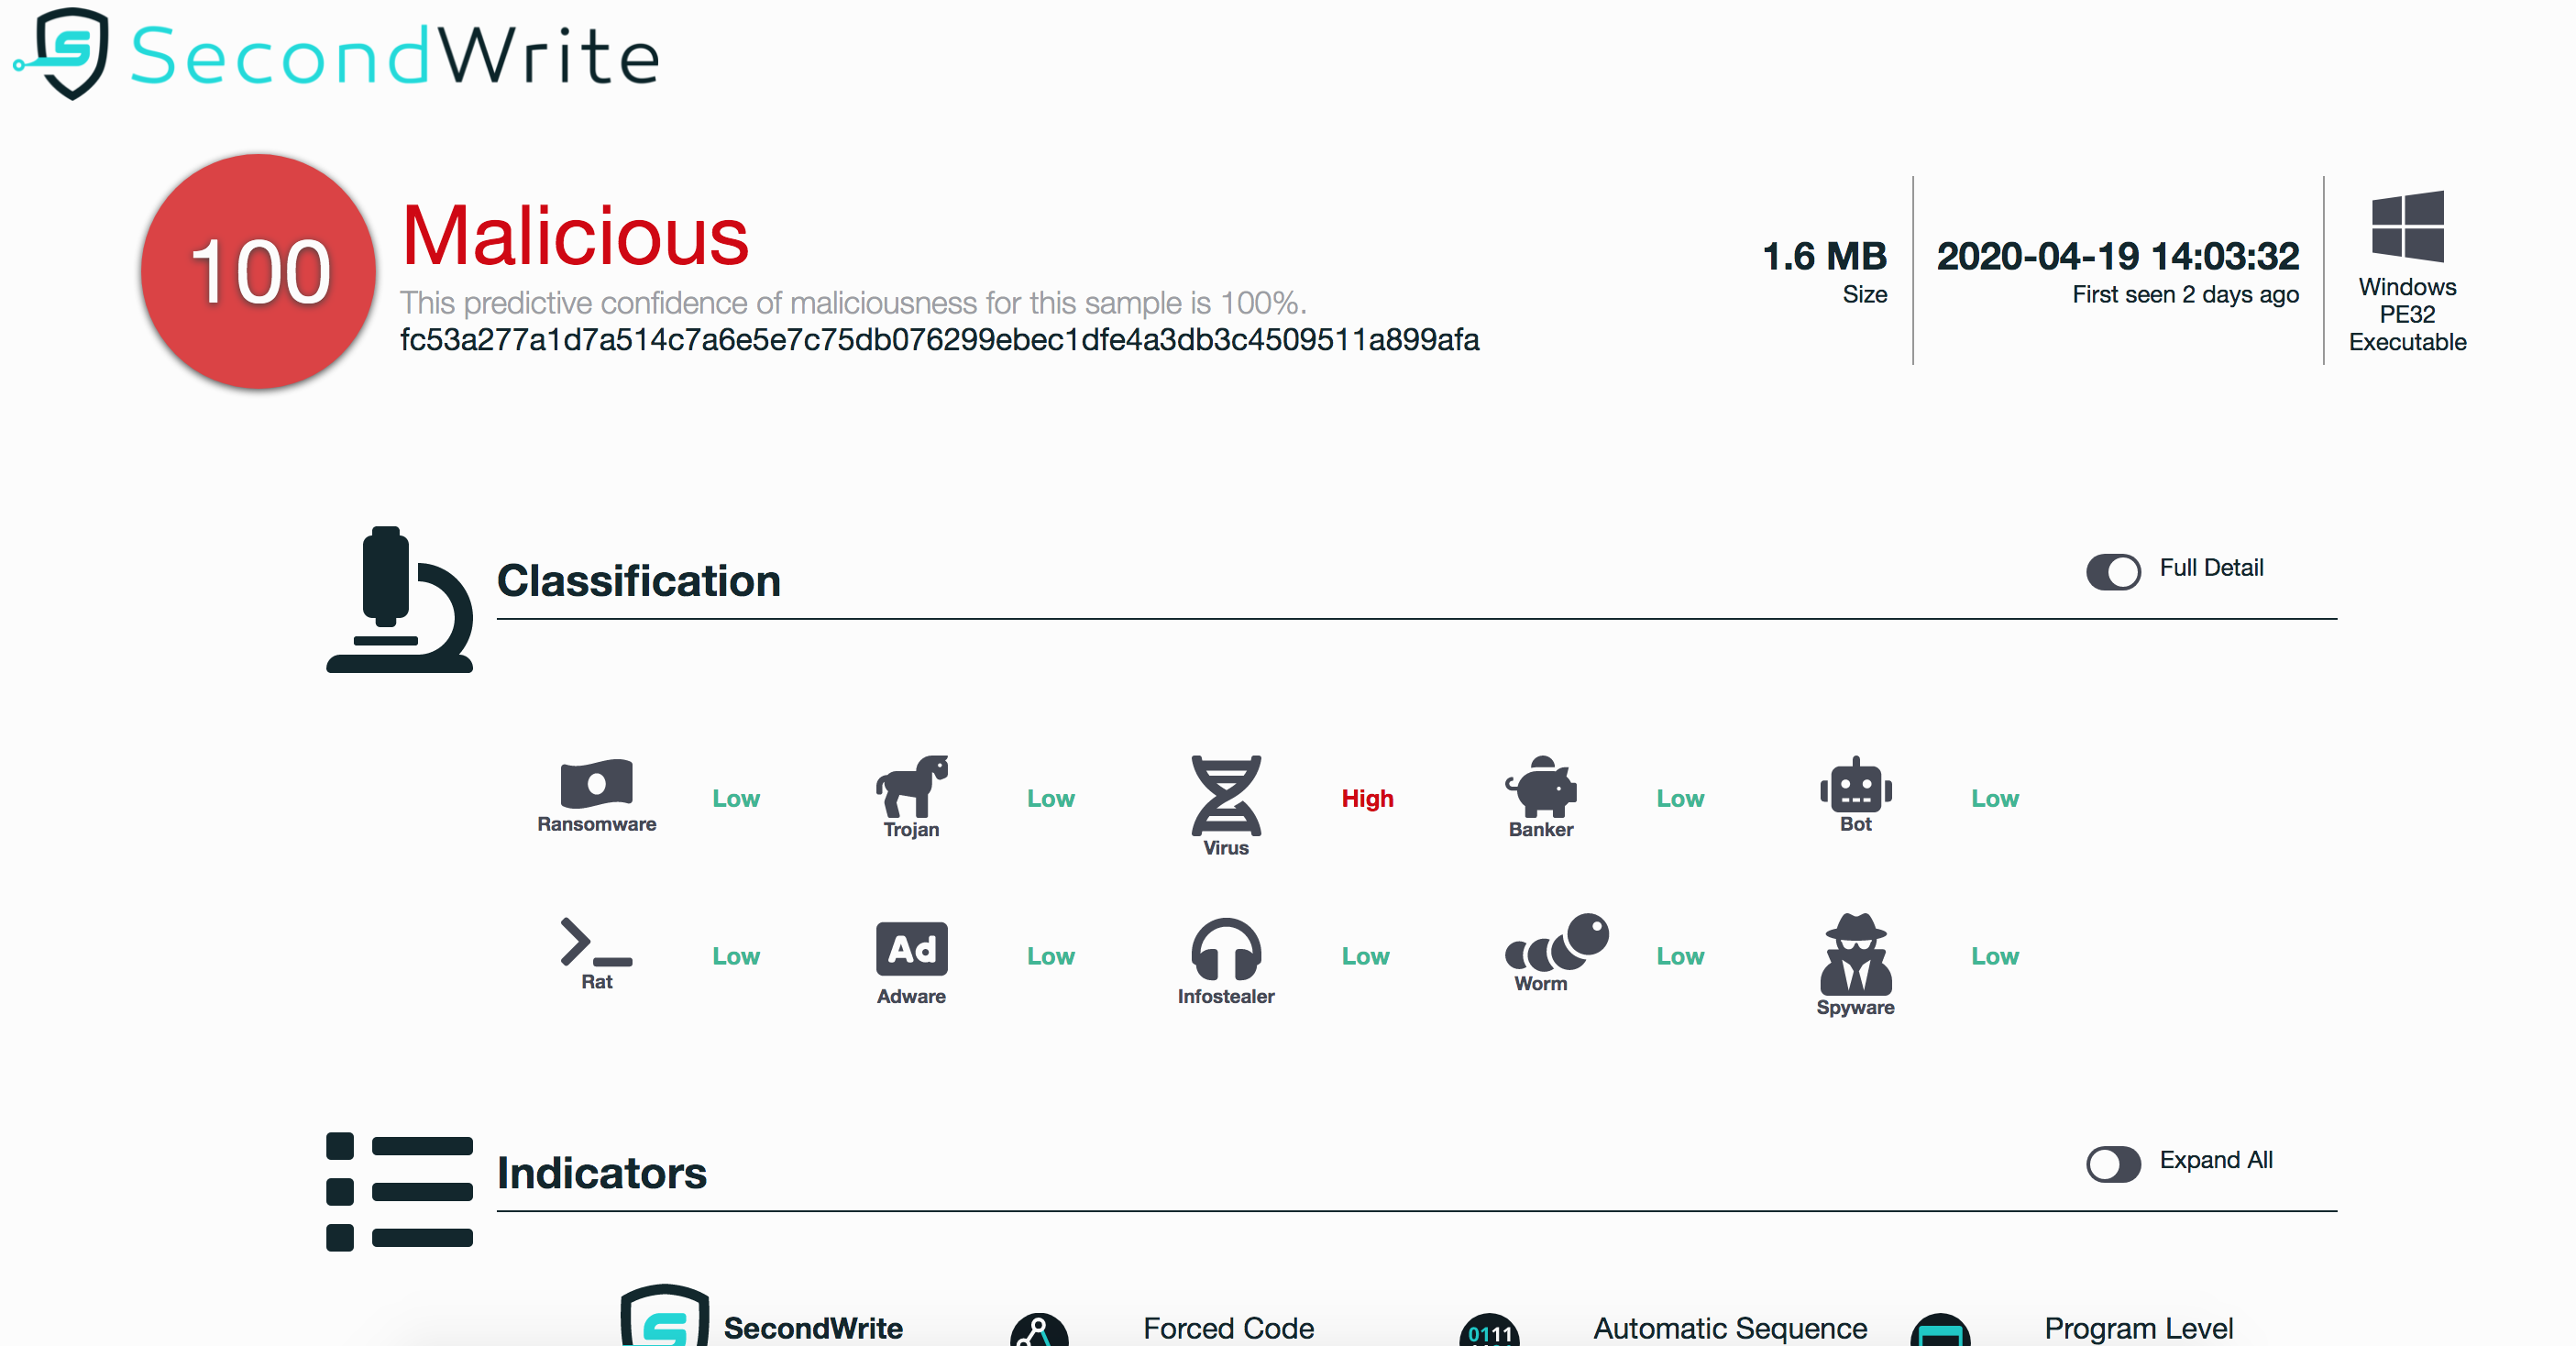The height and width of the screenshot is (1346, 2576).
Task: Select the Bot robot icon
Action: pyautogui.click(x=1855, y=784)
